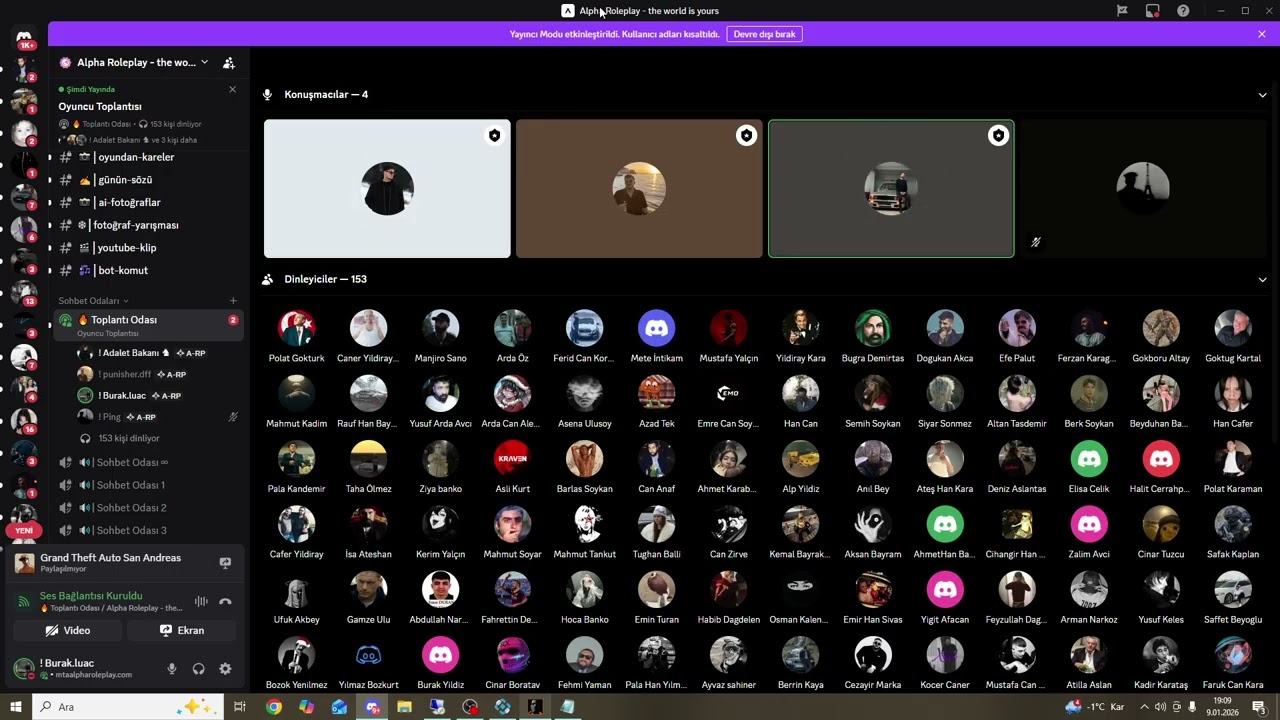
Task: Collapse the Sohbet Odaları category
Action: [x=93, y=301]
